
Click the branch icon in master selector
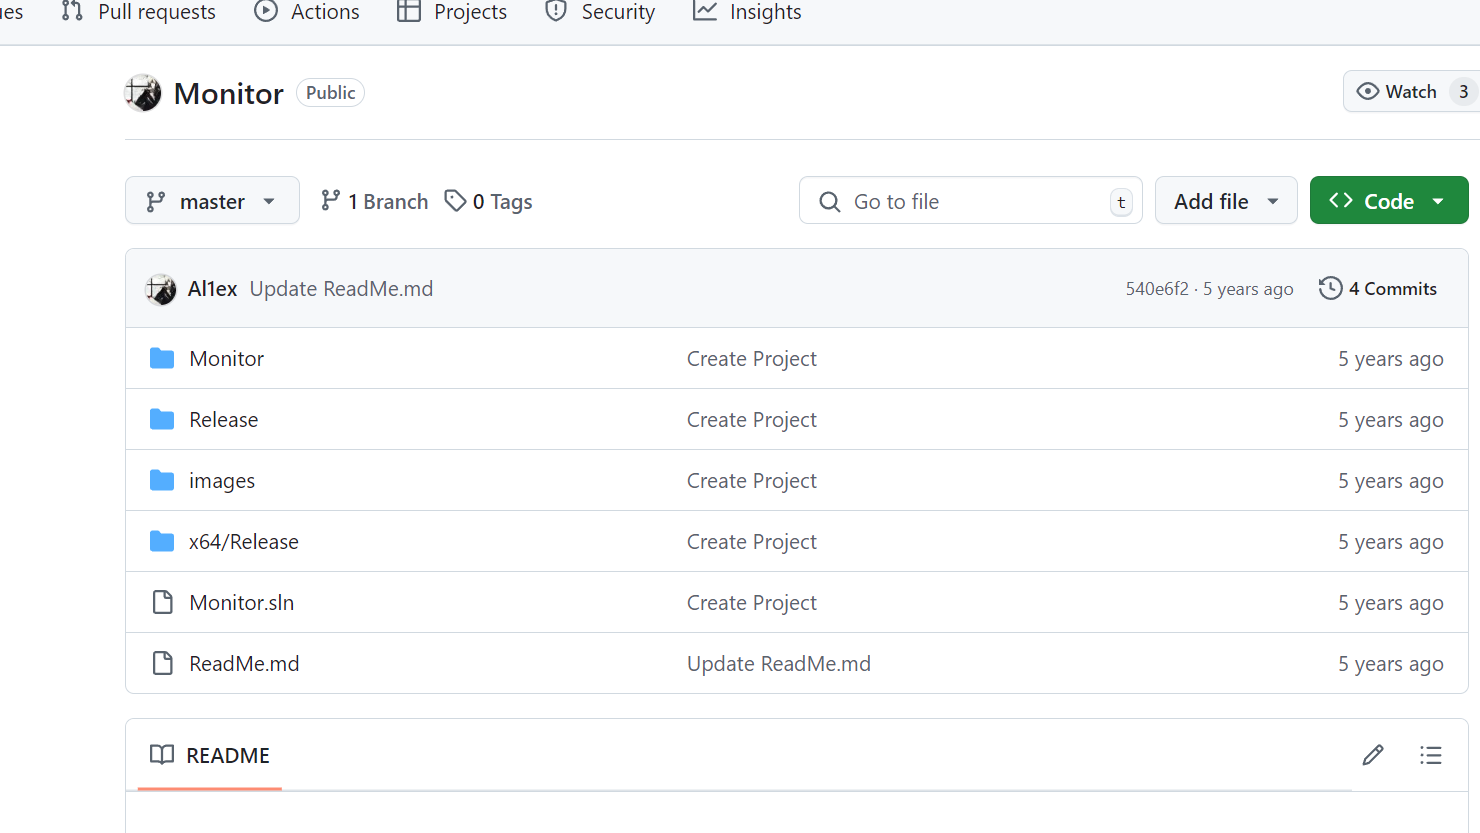[x=156, y=202]
